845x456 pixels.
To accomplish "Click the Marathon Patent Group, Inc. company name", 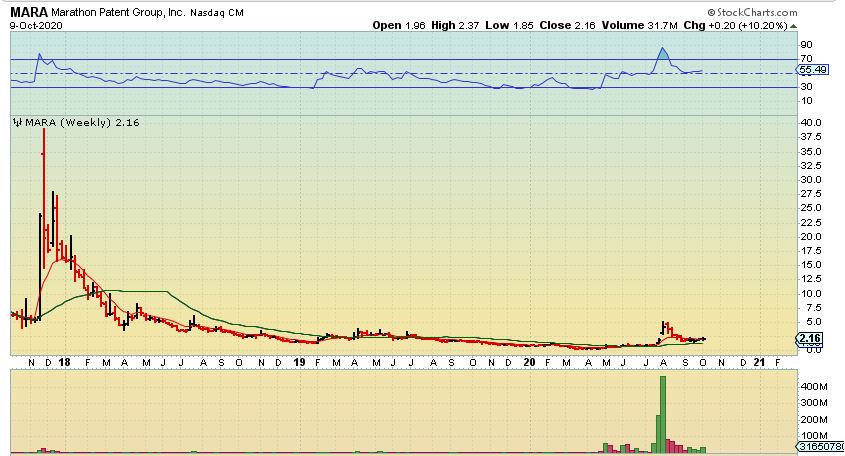I will coord(118,12).
